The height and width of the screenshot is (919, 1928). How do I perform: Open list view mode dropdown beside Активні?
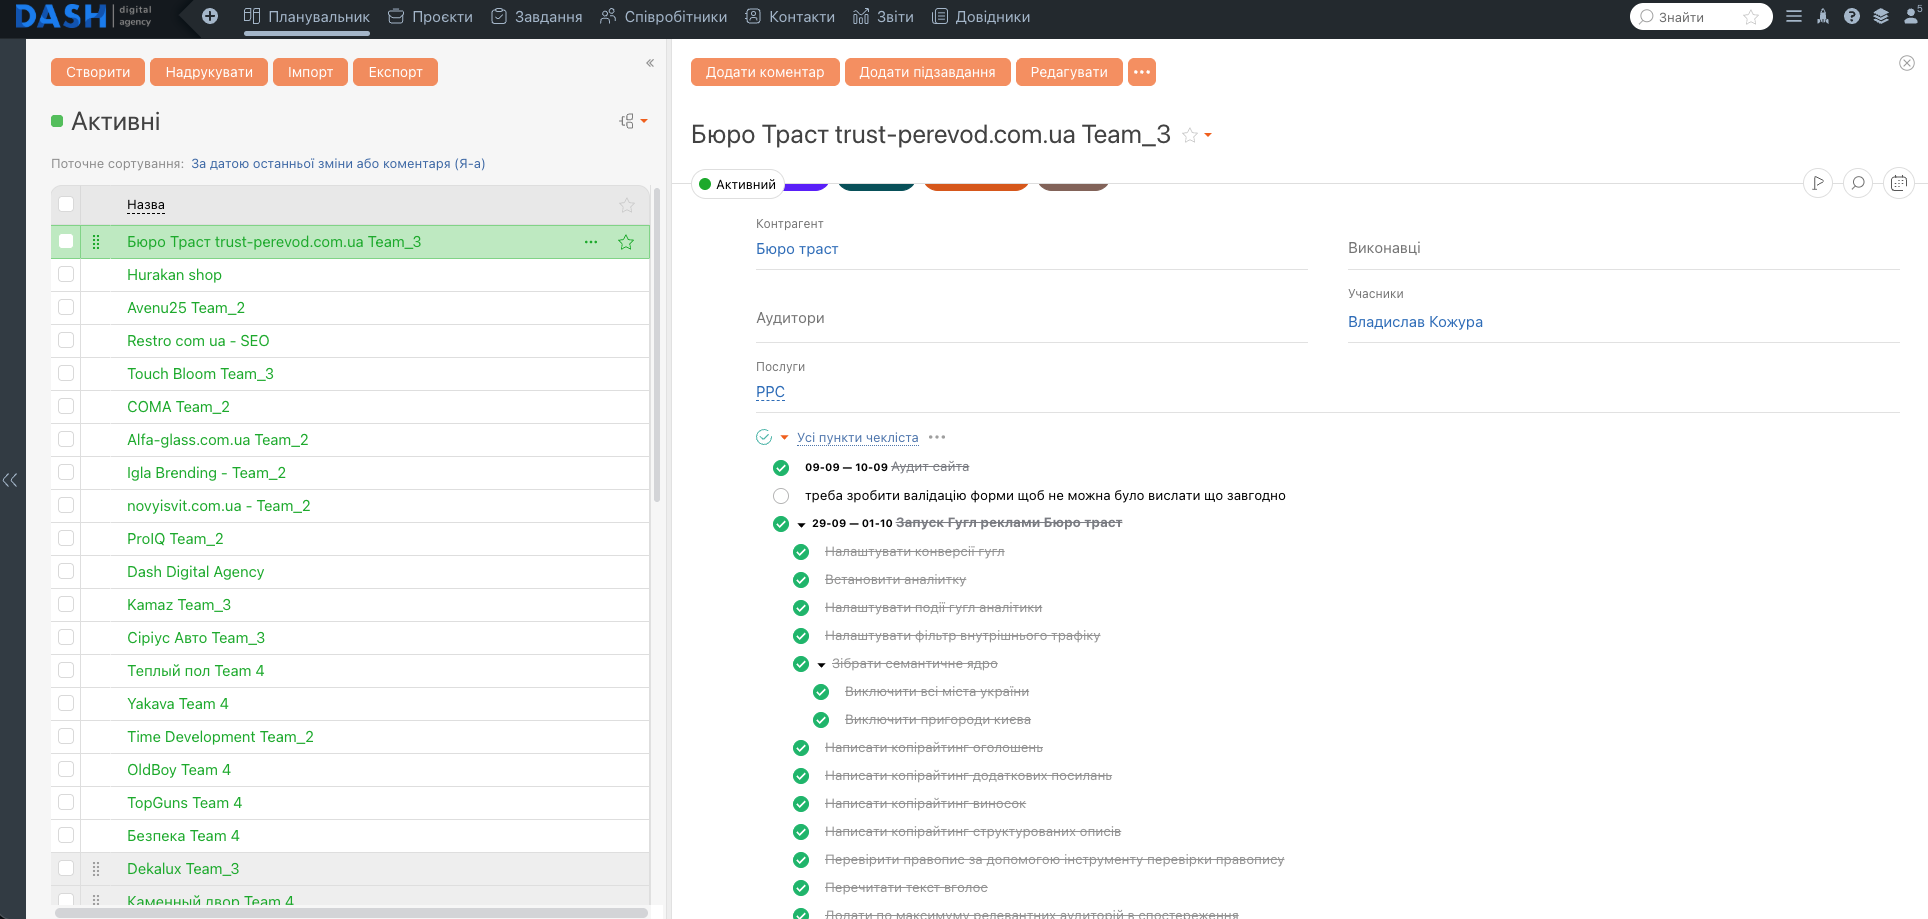[x=633, y=121]
